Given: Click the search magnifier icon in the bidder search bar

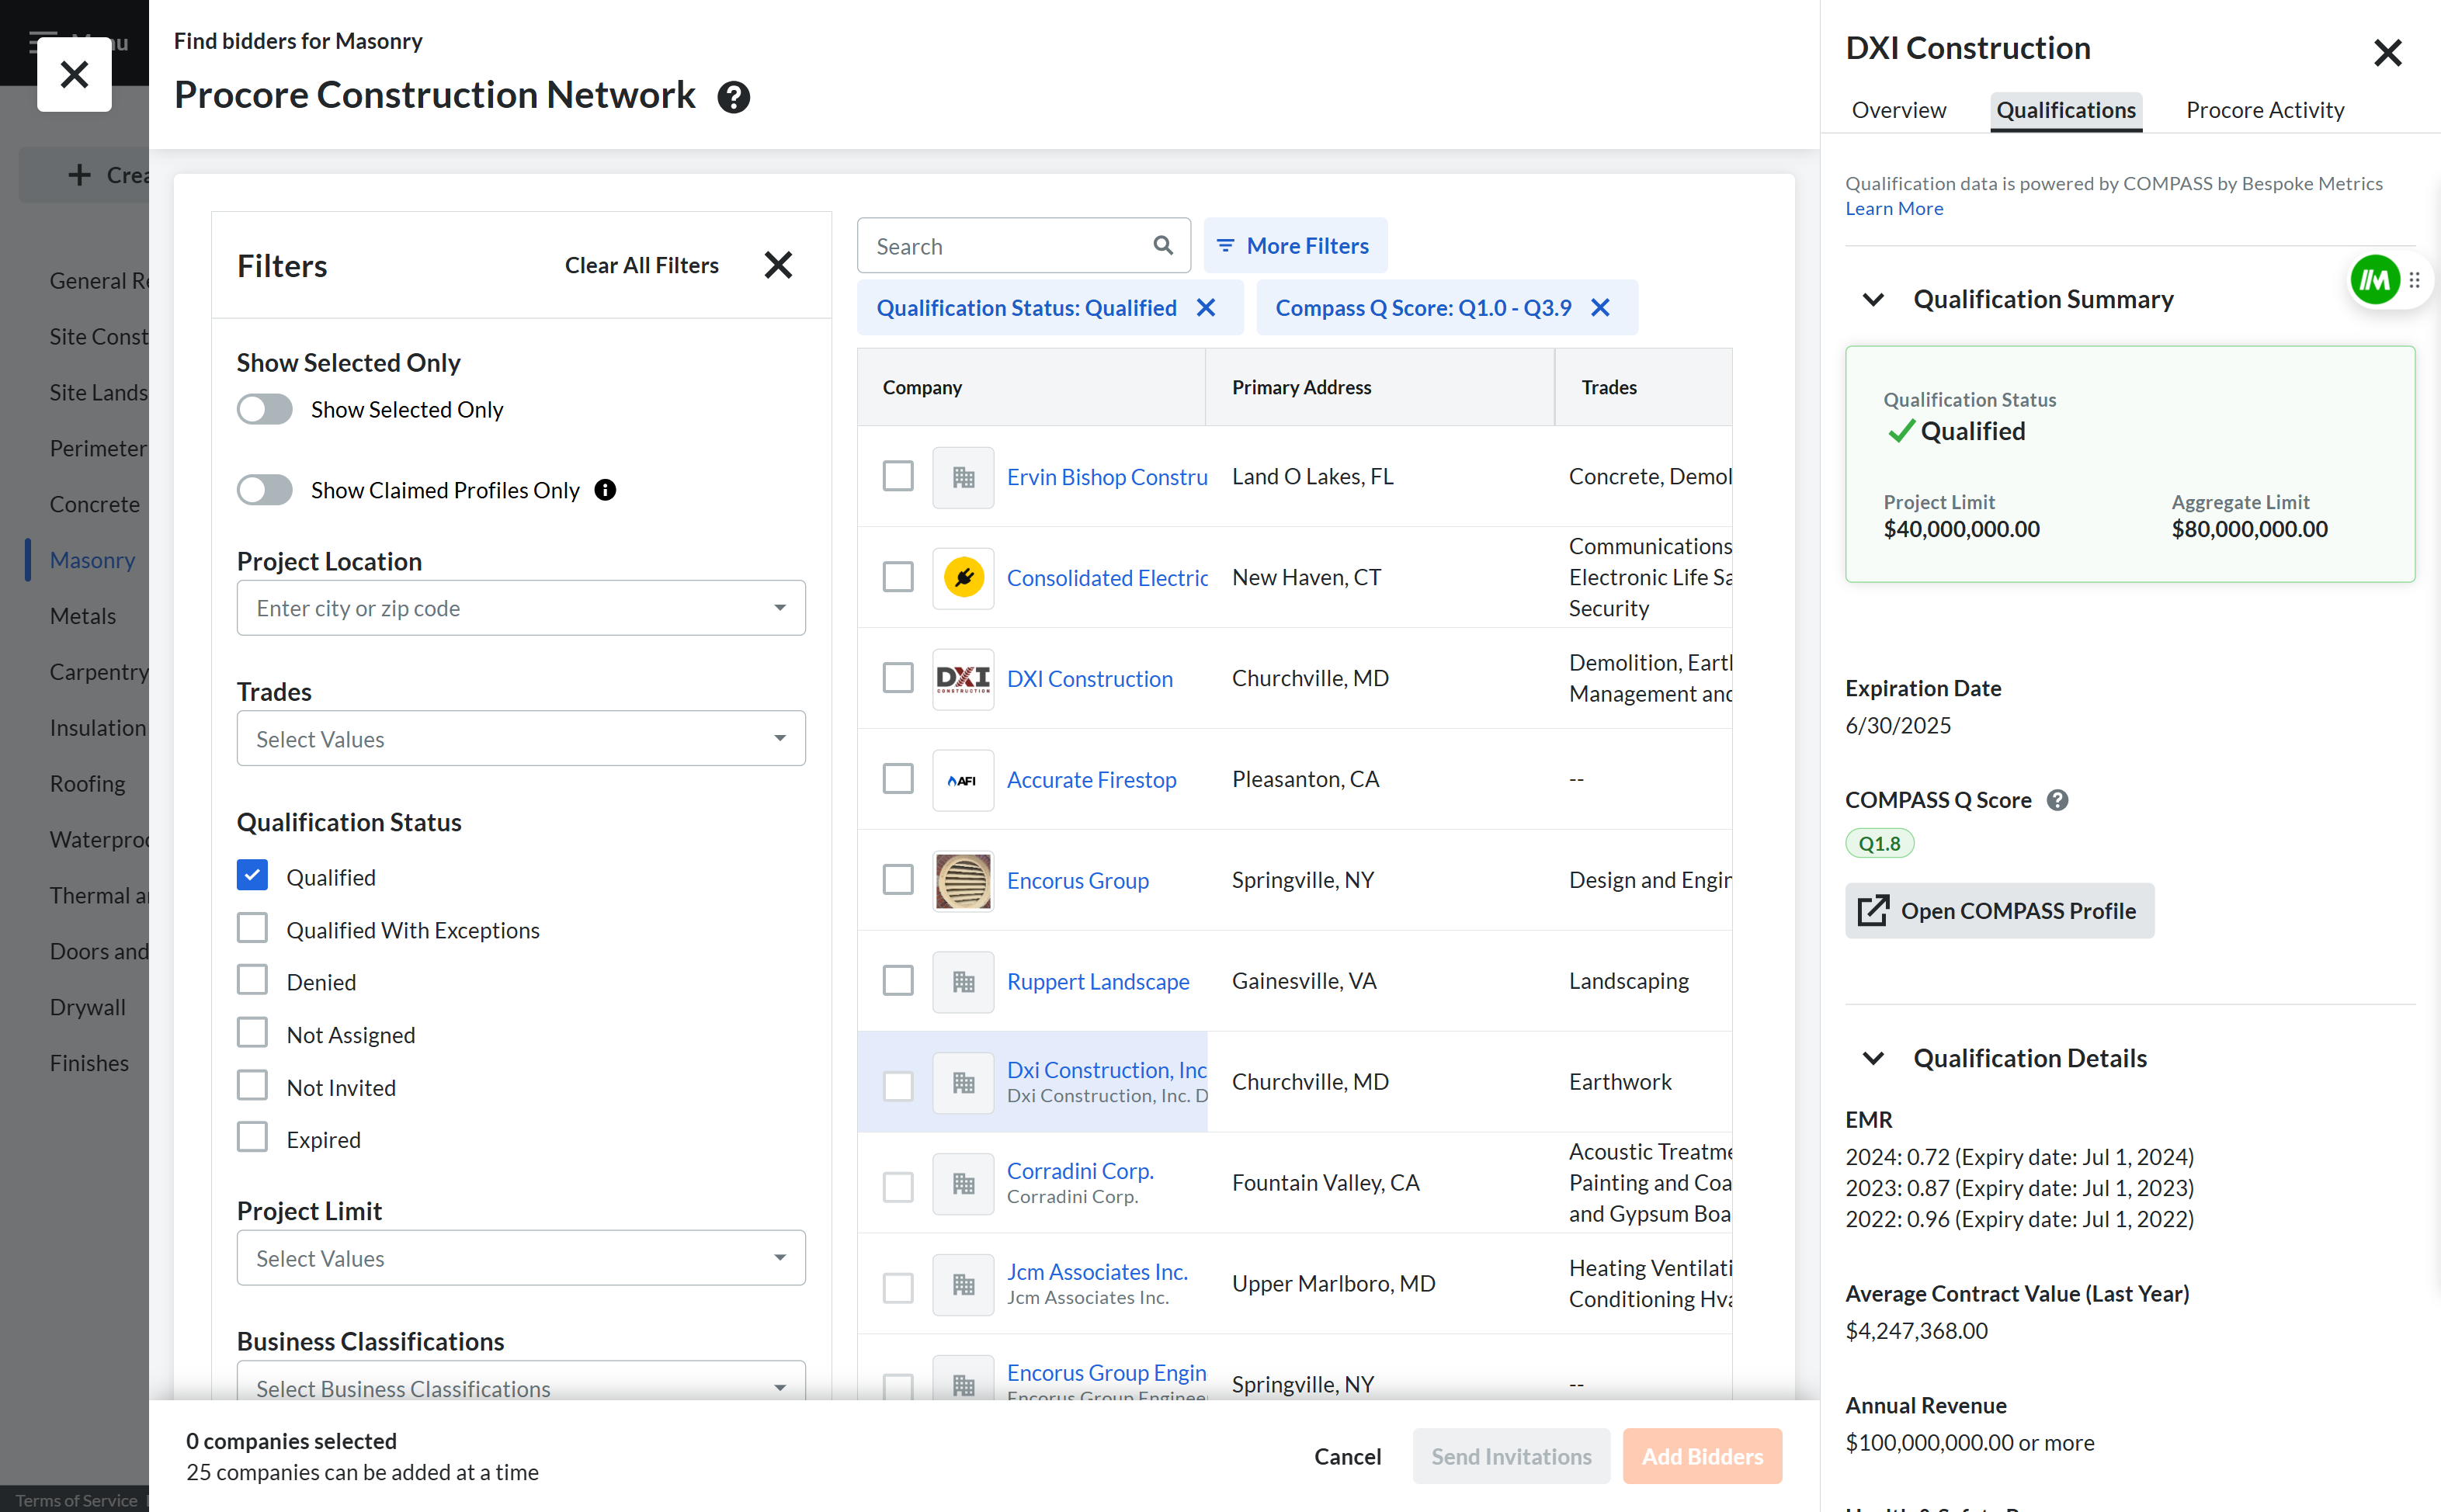Looking at the screenshot, I should pos(1163,245).
